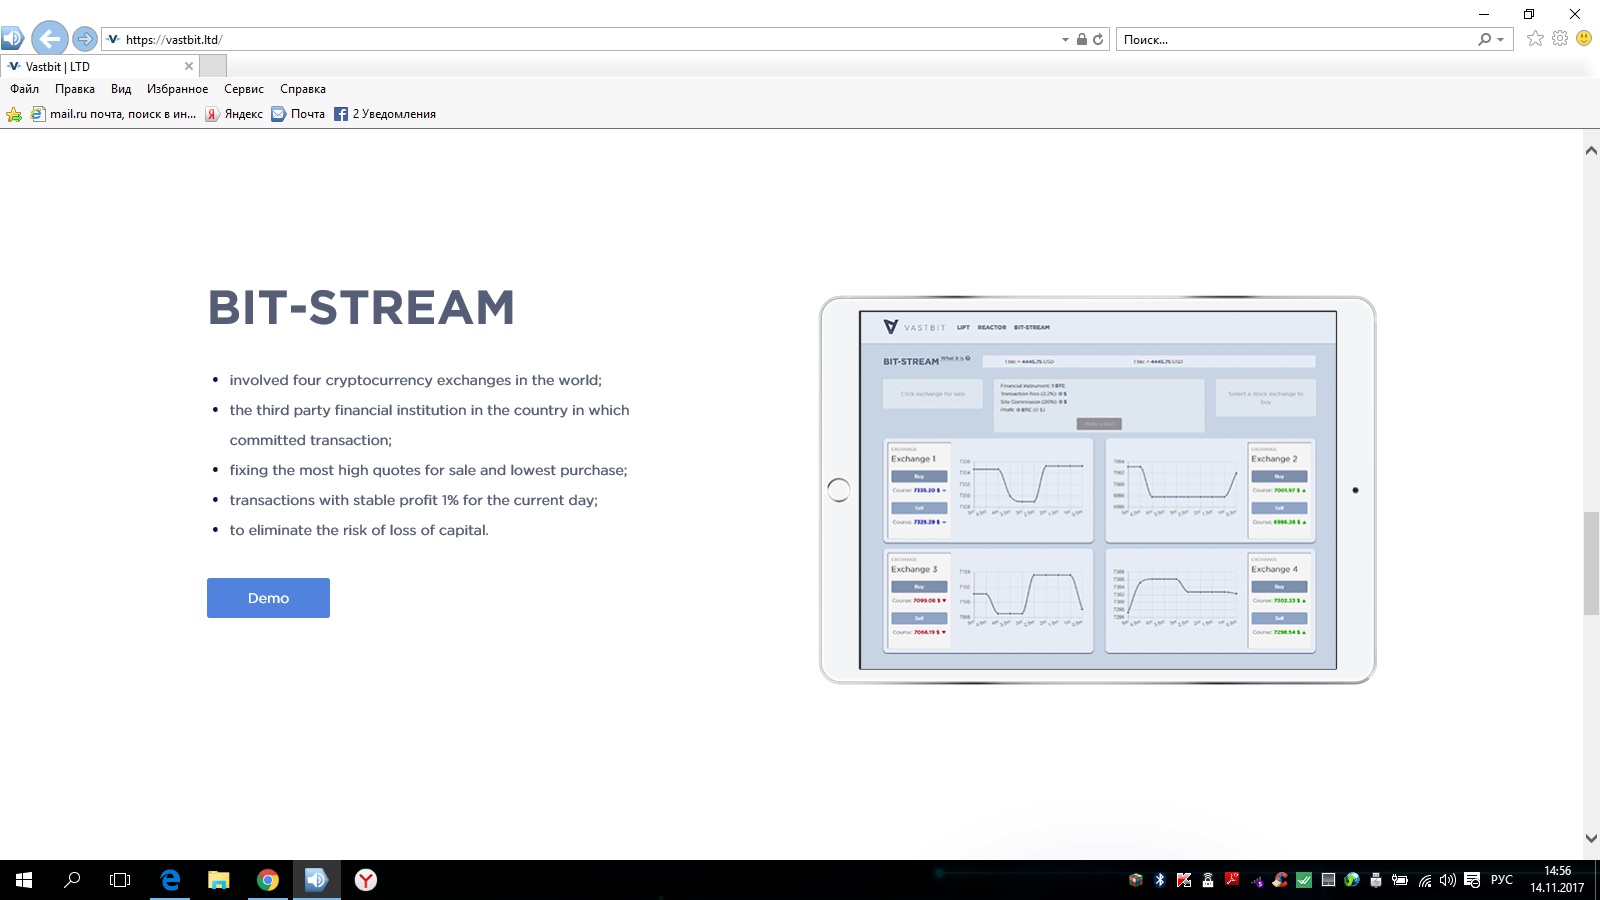
Task: Click the clock showing 14:56
Action: [1557, 871]
